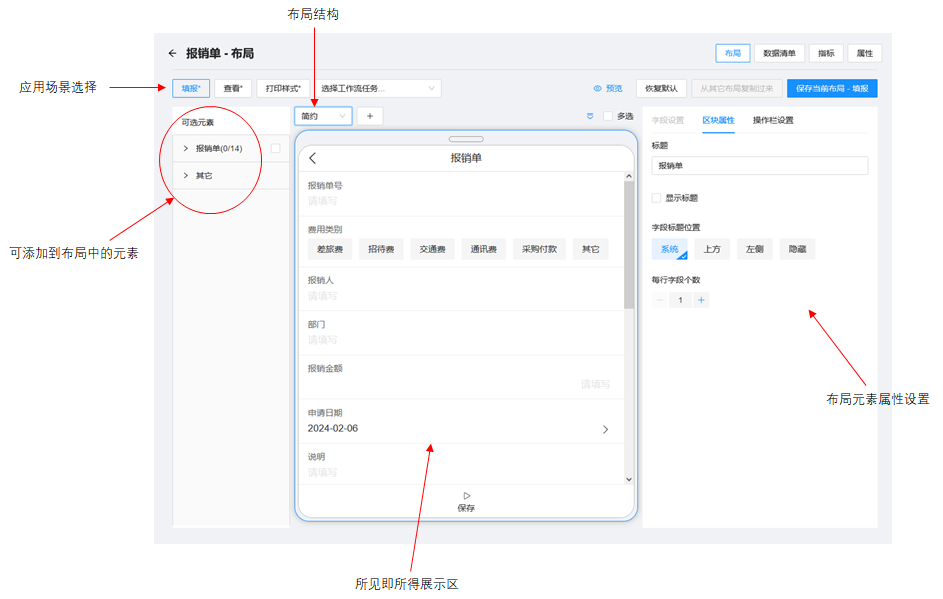Enable the 多选 checkbox
The width and height of the screenshot is (943, 599).
[x=608, y=116]
